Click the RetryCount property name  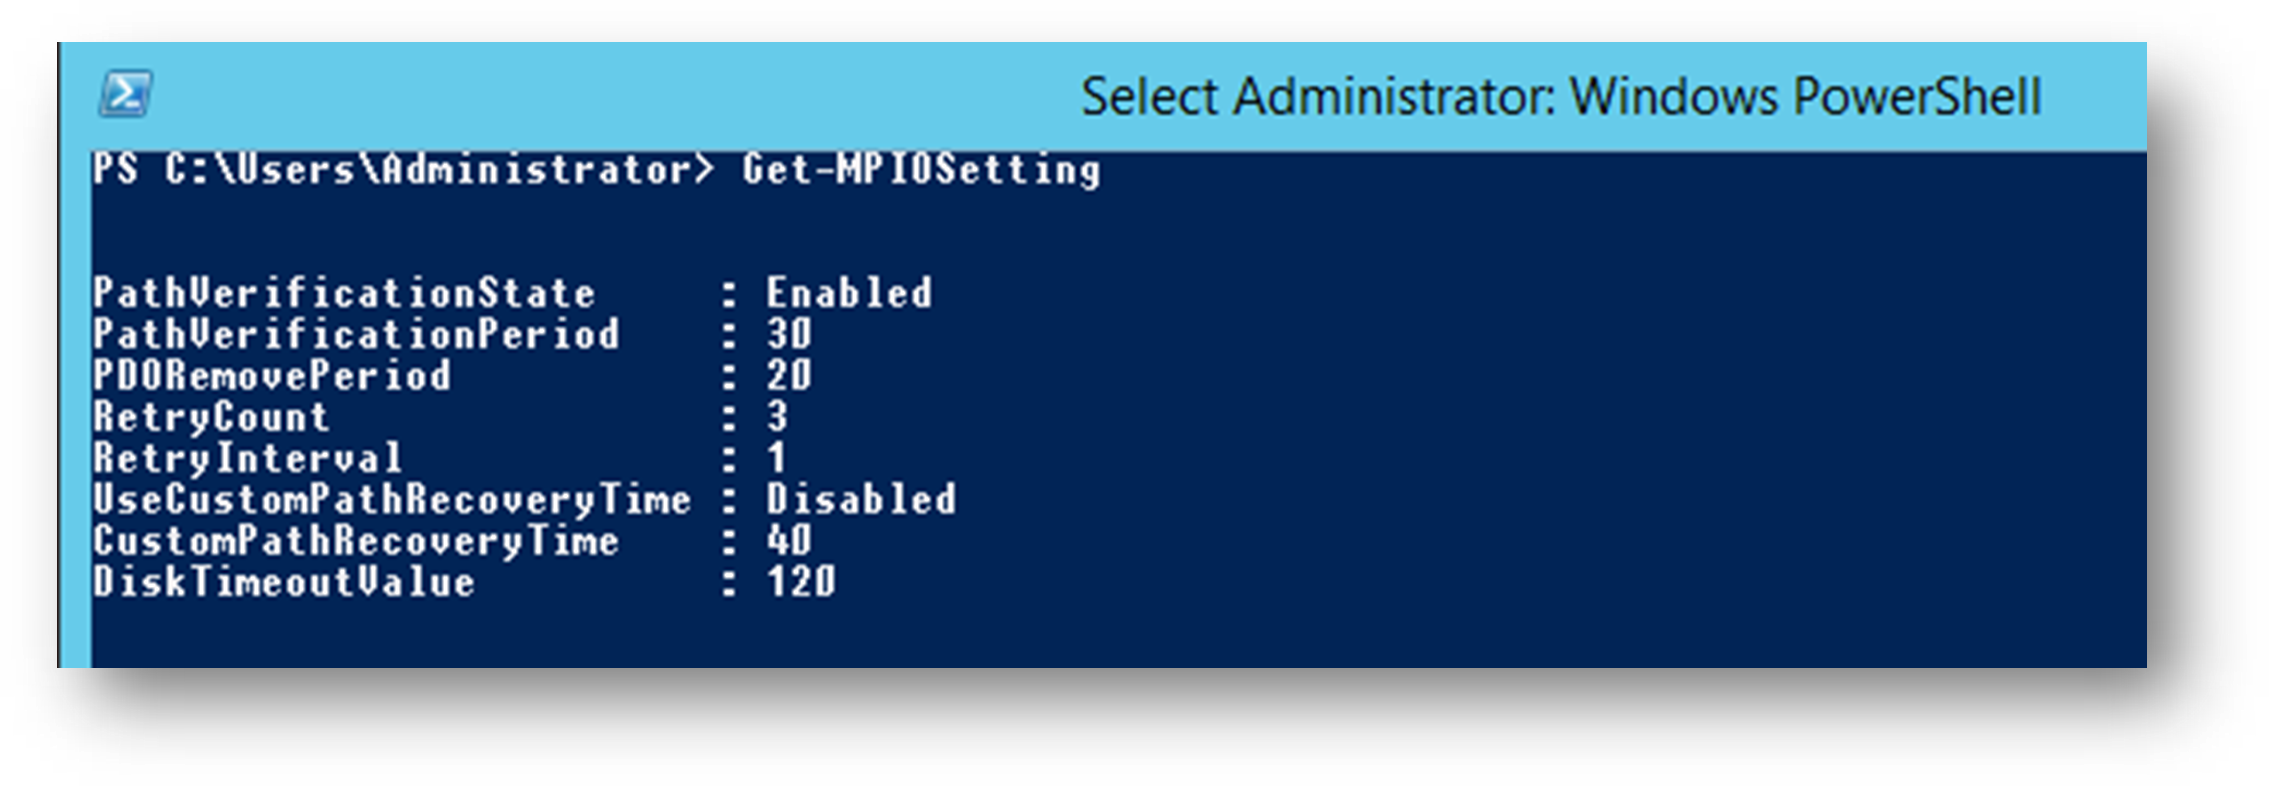(211, 418)
